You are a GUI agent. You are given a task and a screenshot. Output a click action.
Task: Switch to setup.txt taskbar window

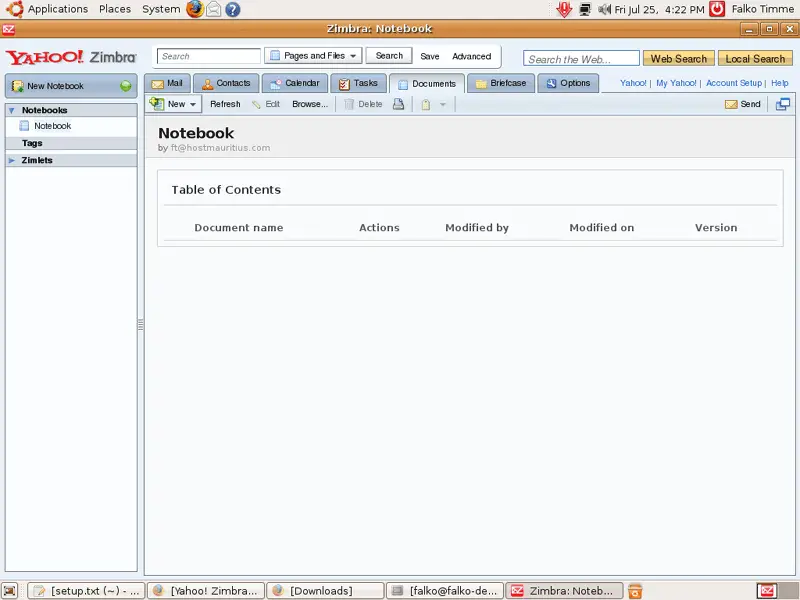86,591
